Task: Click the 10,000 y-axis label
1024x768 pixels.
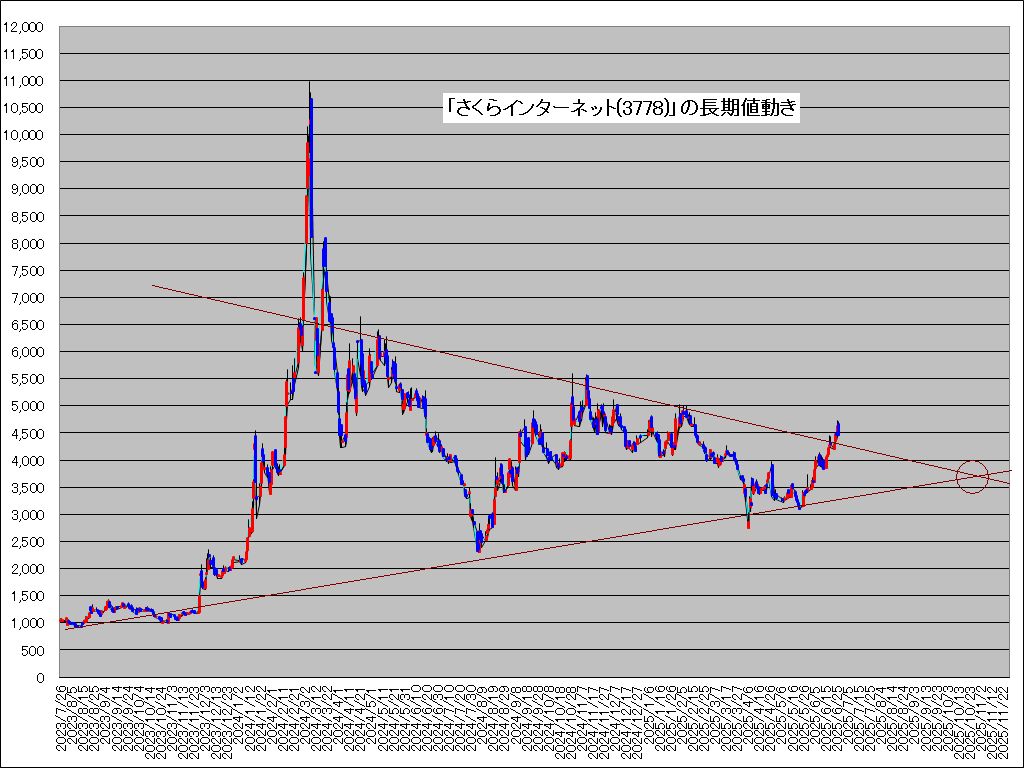Action: coord(24,136)
